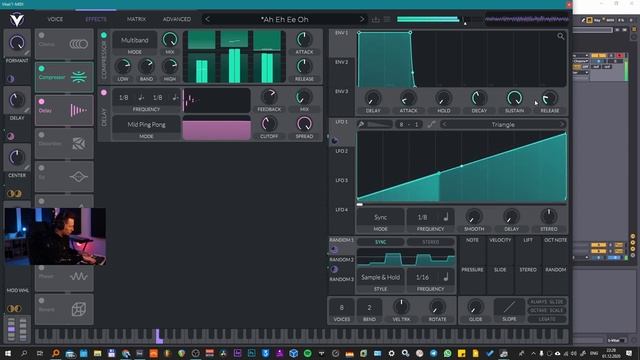Open the LFO 1/8 frequency selector
Viewport: 640px width, 360px height.
(x=422, y=217)
